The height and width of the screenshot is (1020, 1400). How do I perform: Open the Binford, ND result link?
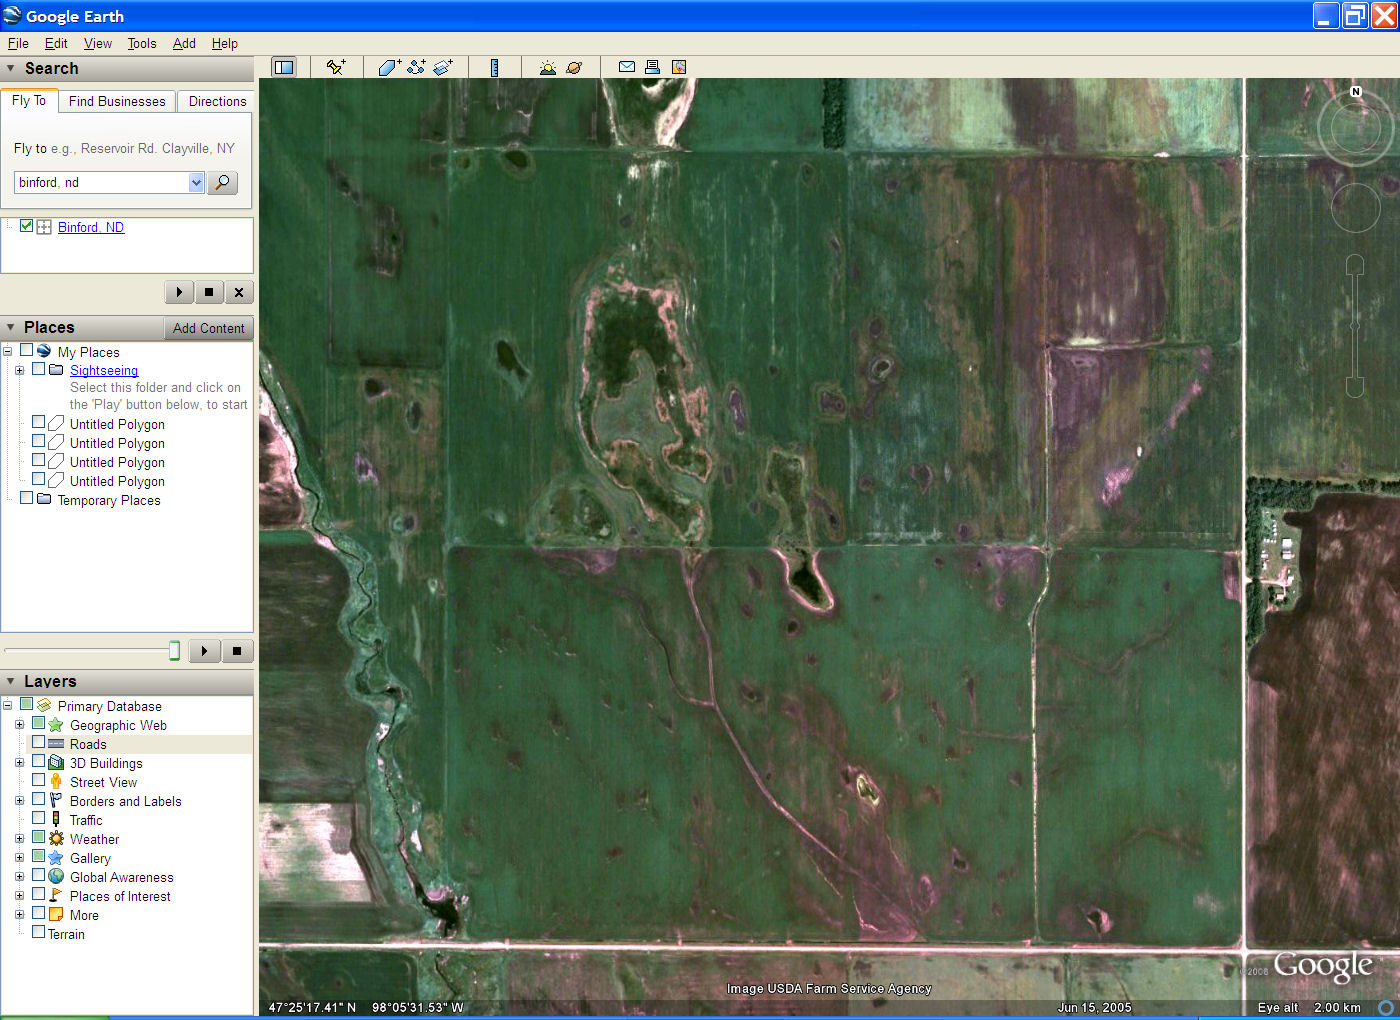pos(91,227)
